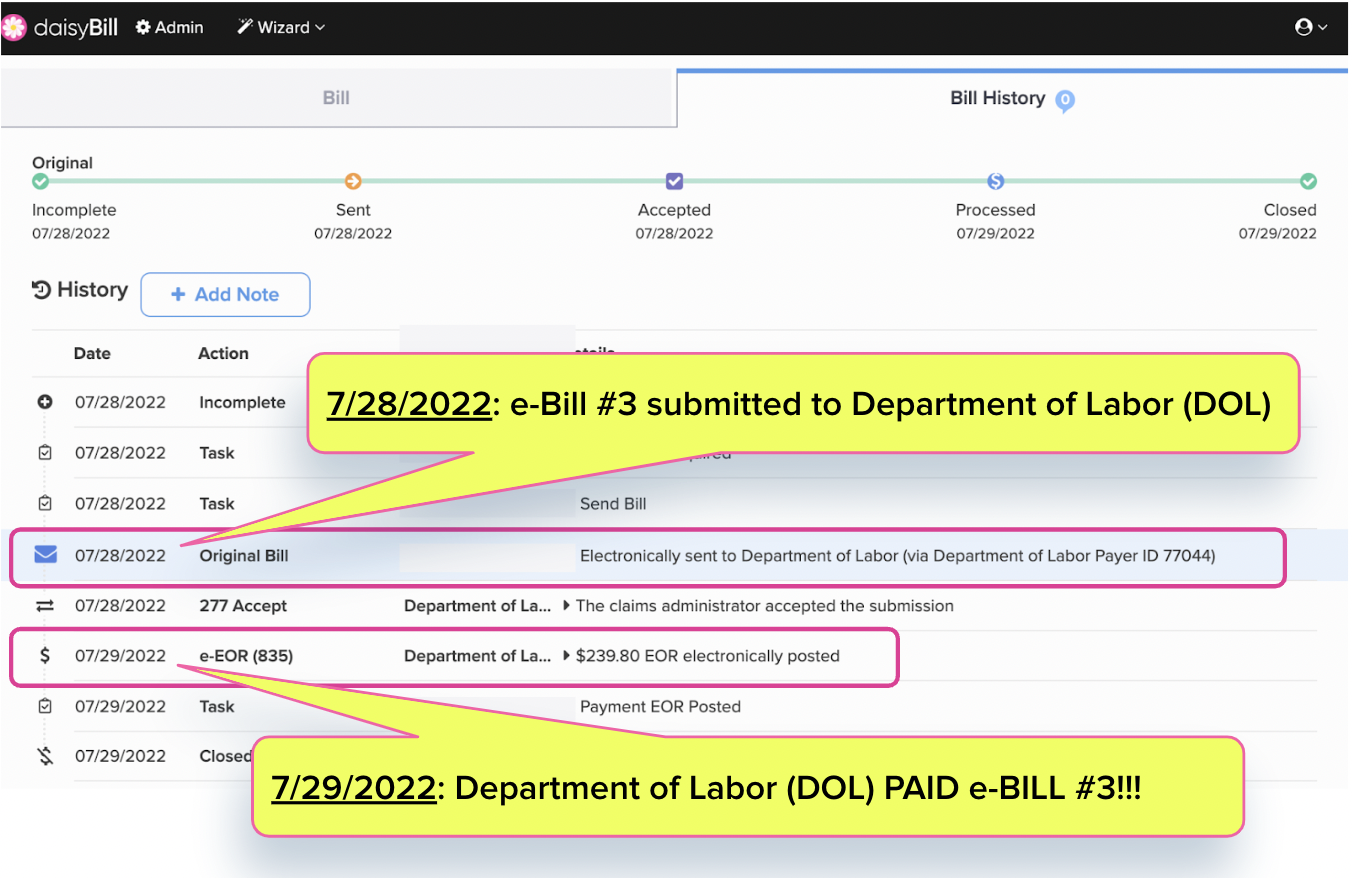Viewport: 1352px width, 878px height.
Task: Click the Original label above status timeline
Action: coord(62,162)
